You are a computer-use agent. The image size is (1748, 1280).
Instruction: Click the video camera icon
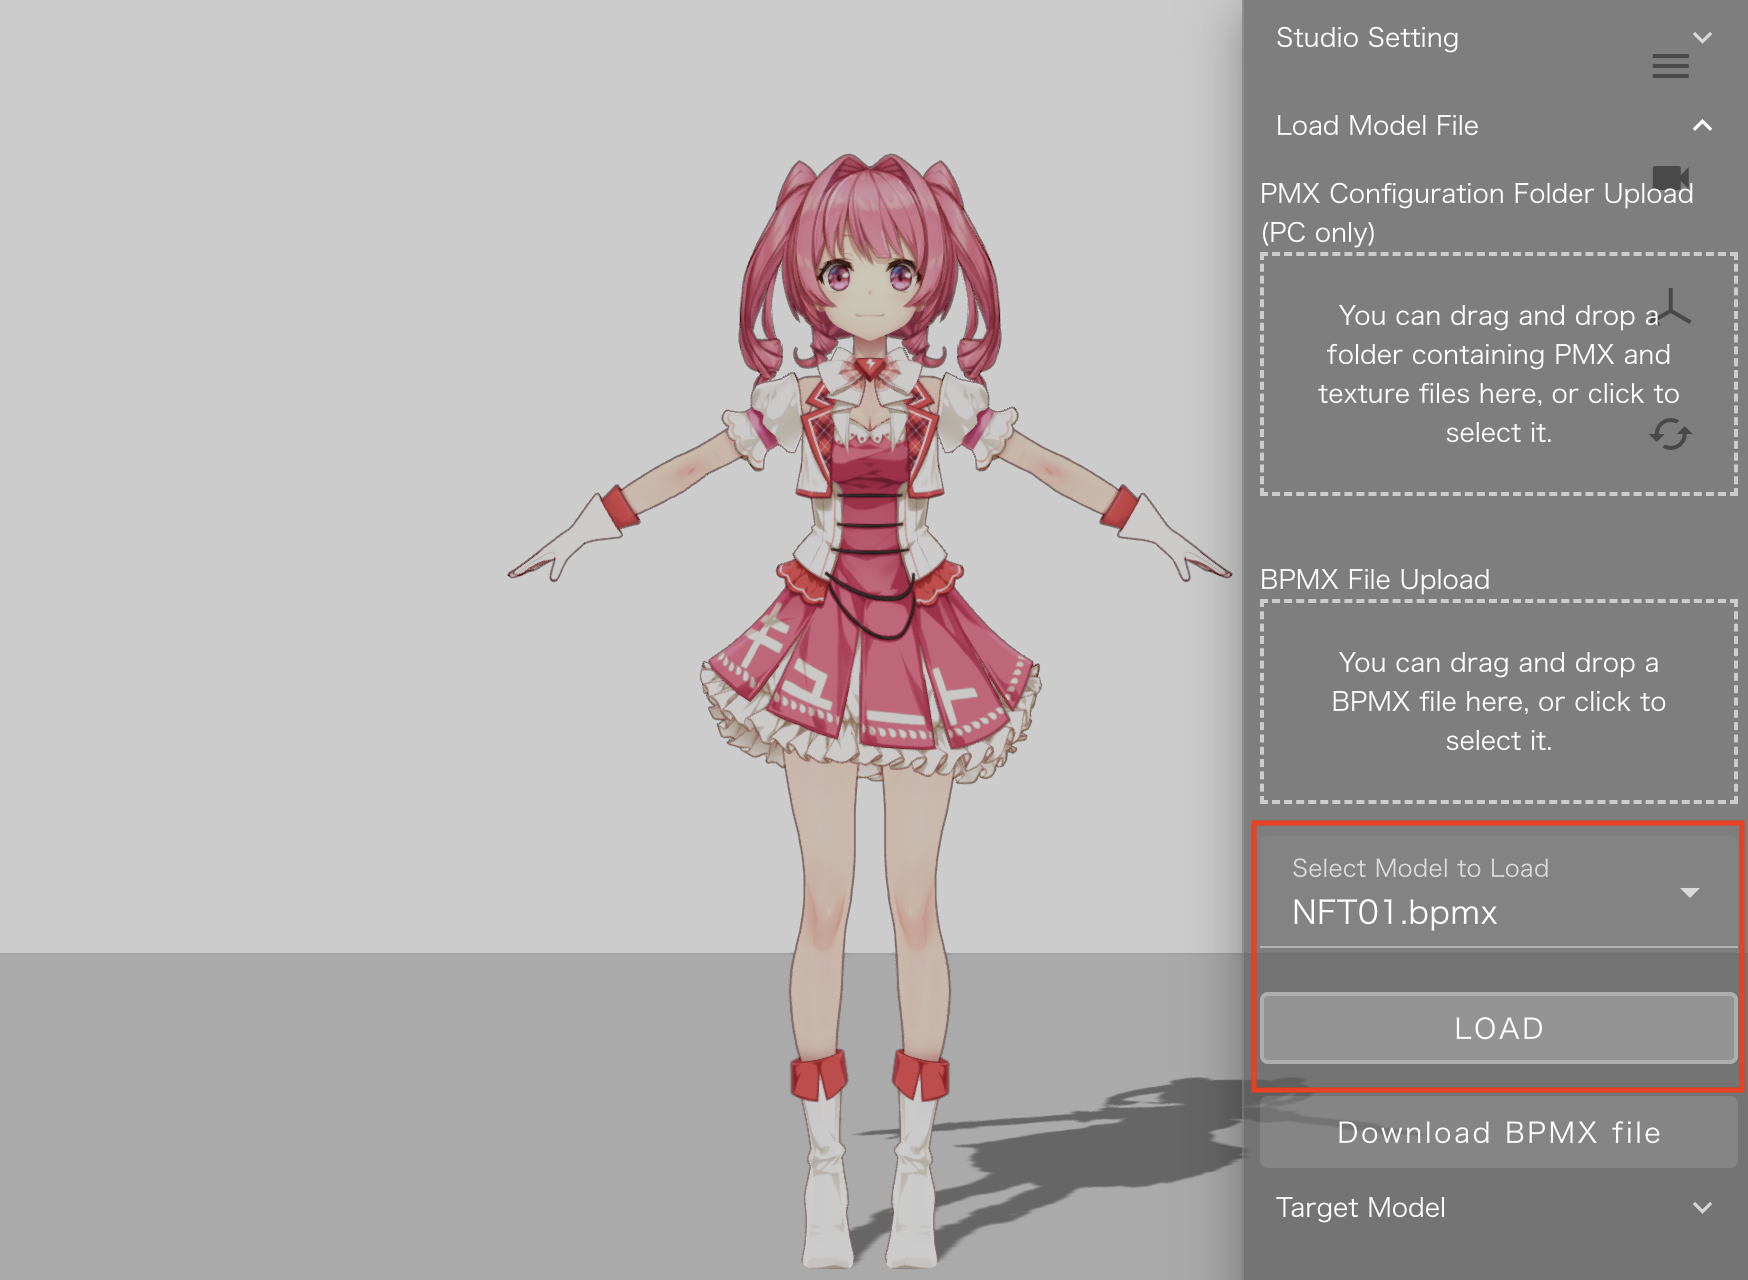click(1670, 178)
